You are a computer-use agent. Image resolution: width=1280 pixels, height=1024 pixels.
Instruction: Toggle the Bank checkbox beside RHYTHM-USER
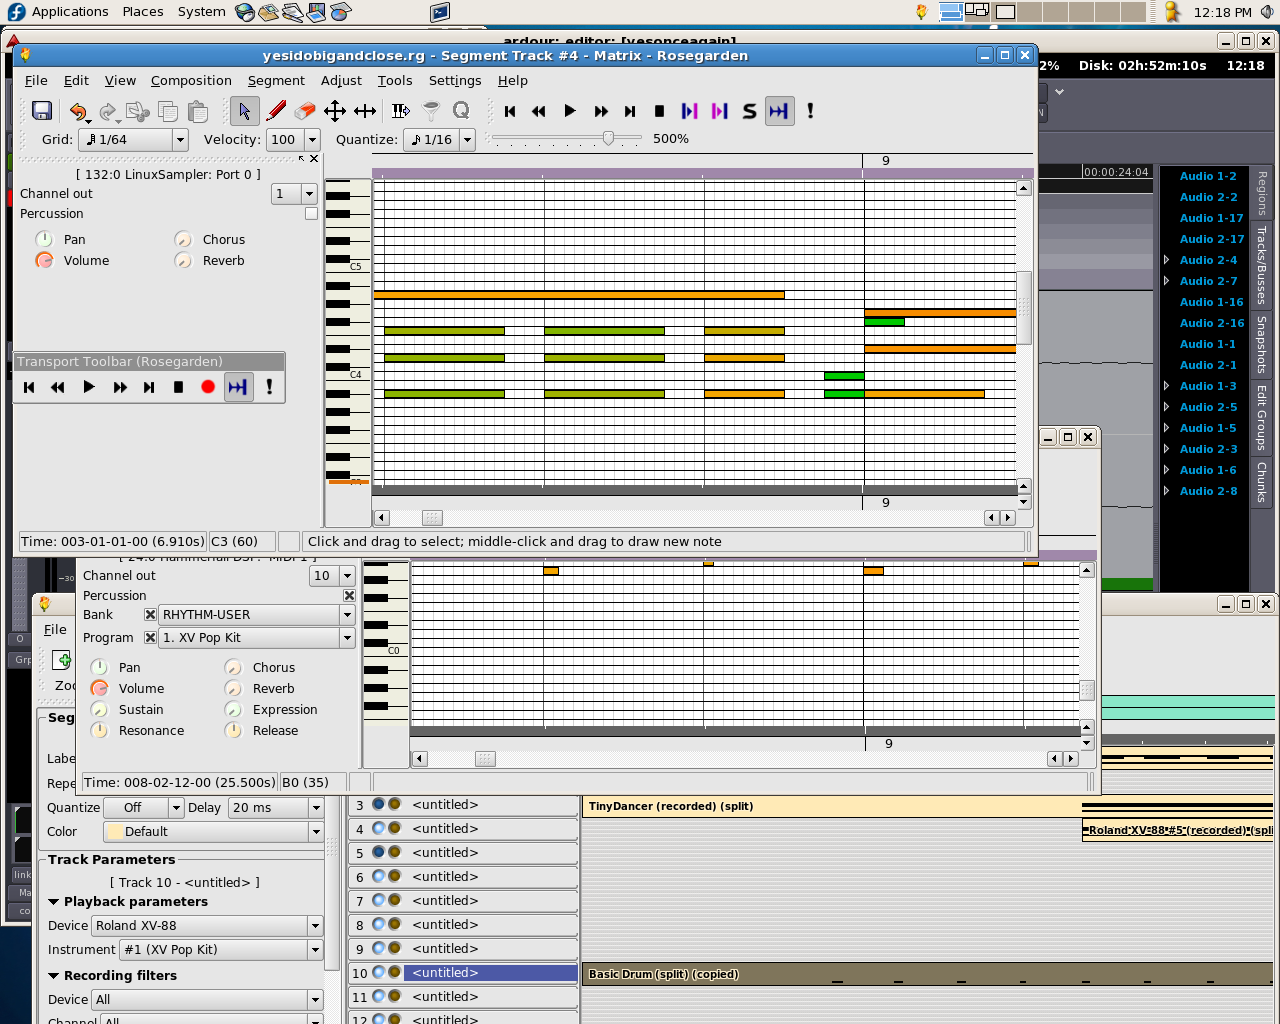(150, 615)
